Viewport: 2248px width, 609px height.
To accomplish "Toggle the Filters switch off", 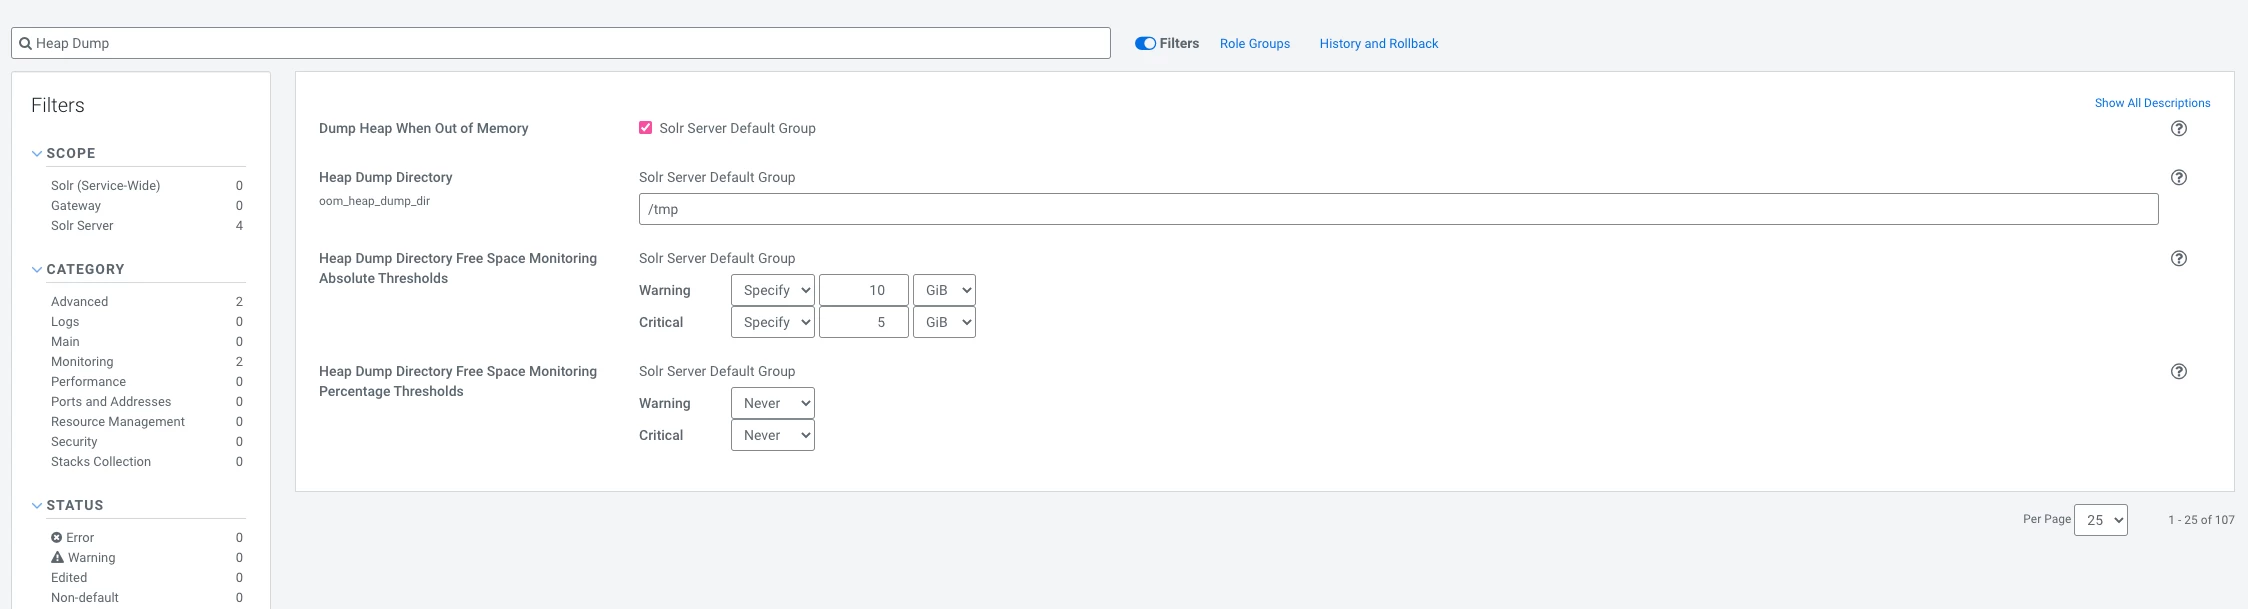I will pyautogui.click(x=1145, y=43).
